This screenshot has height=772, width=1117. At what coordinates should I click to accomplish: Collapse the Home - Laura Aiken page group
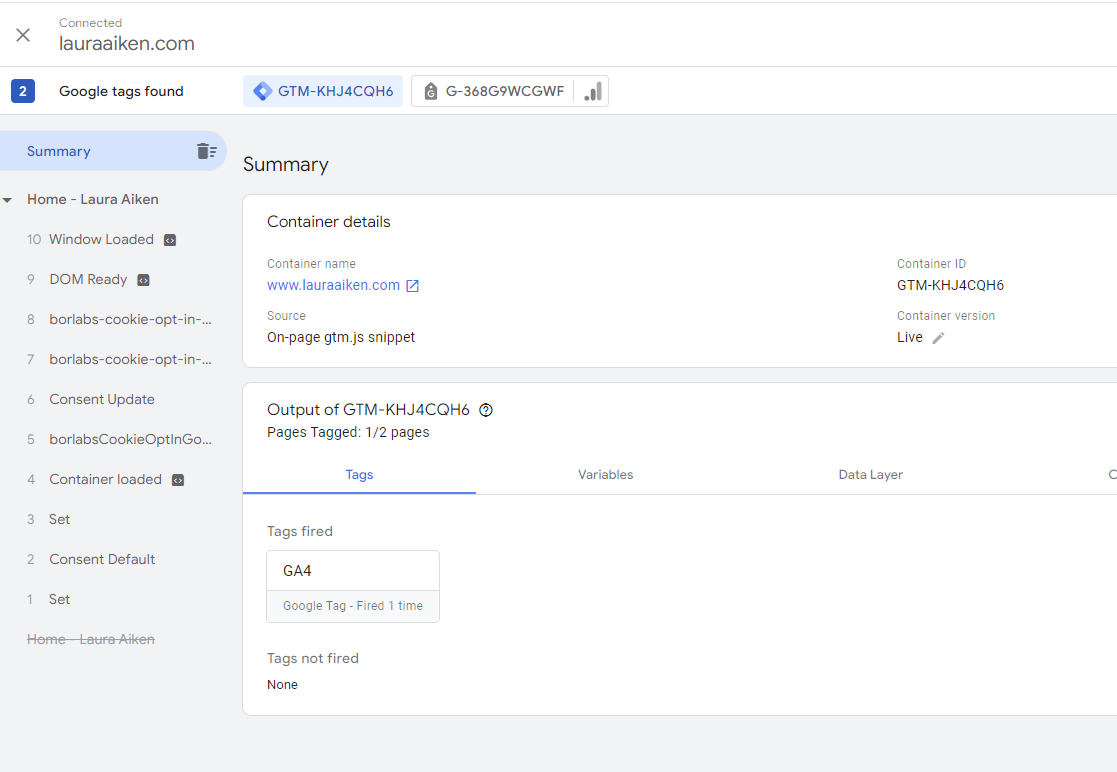(x=8, y=200)
